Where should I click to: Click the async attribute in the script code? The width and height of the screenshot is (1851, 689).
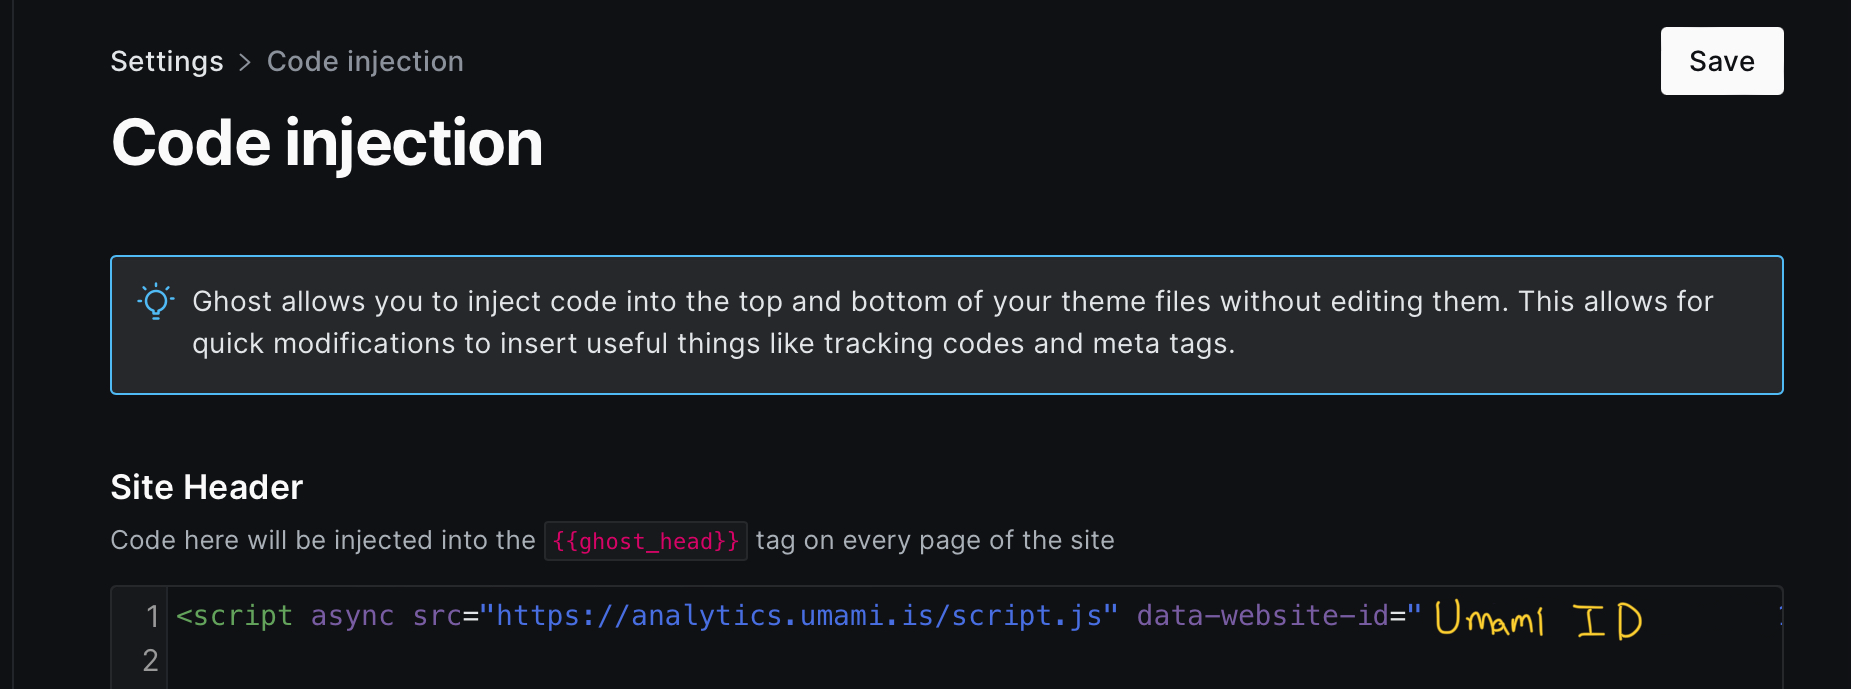click(x=352, y=616)
